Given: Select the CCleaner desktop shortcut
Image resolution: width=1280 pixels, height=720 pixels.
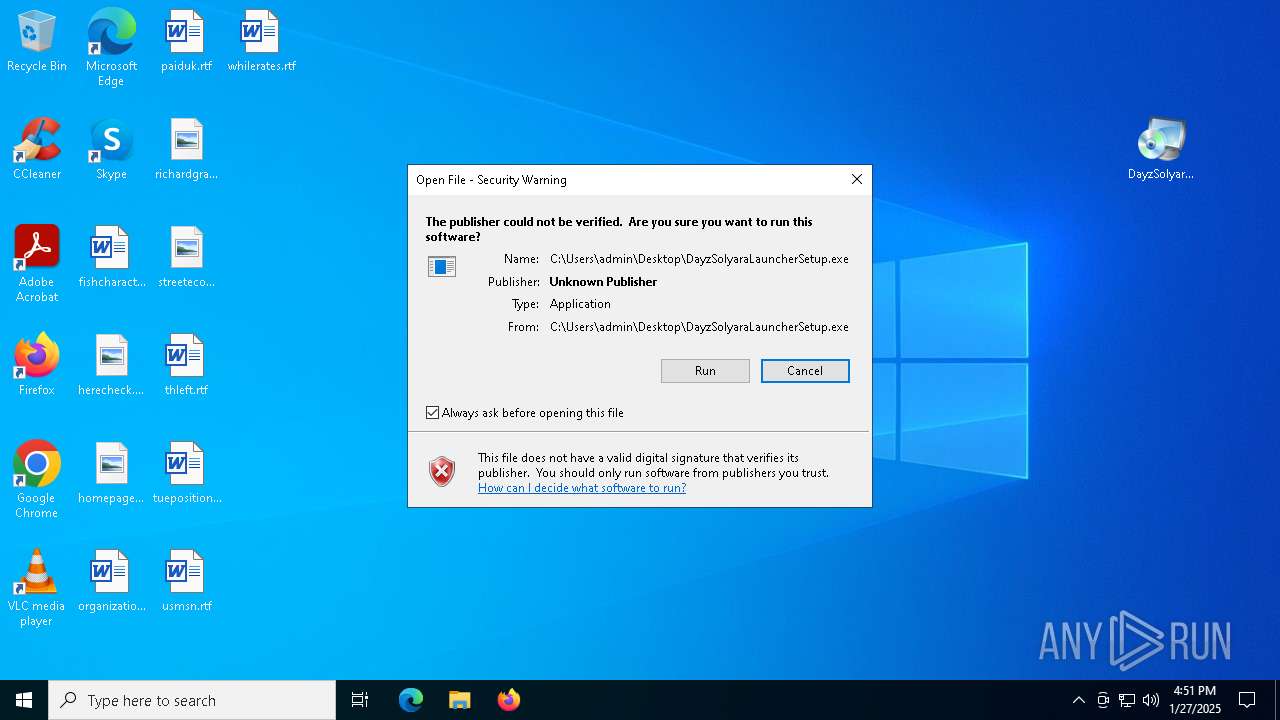Looking at the screenshot, I should (37, 149).
